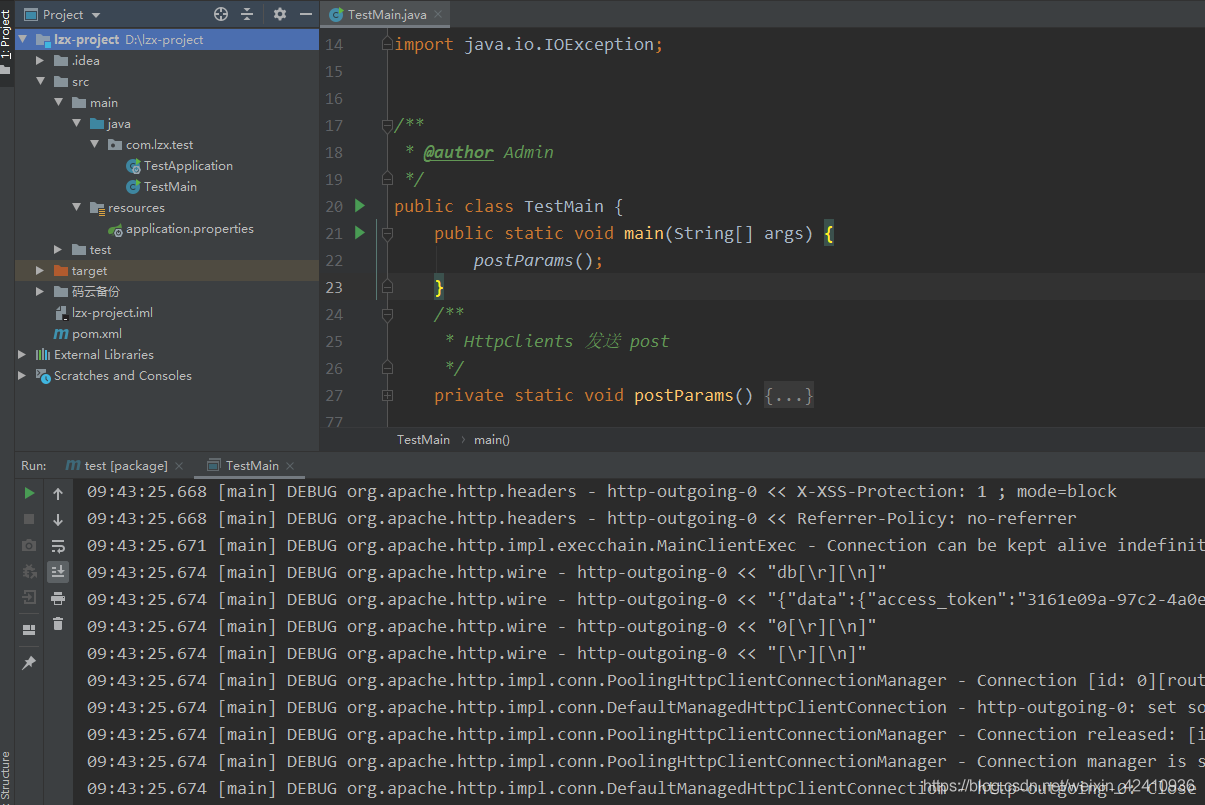The image size is (1205, 805).
Task: Pin the TestMain run tab
Action: [x=29, y=662]
